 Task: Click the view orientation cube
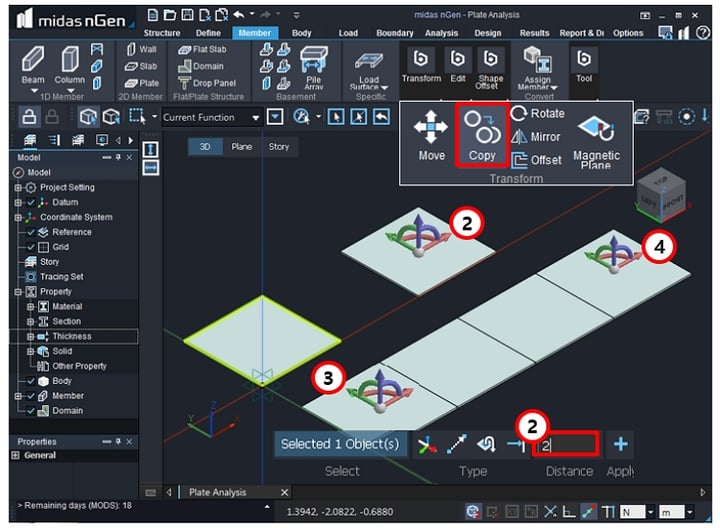click(663, 194)
